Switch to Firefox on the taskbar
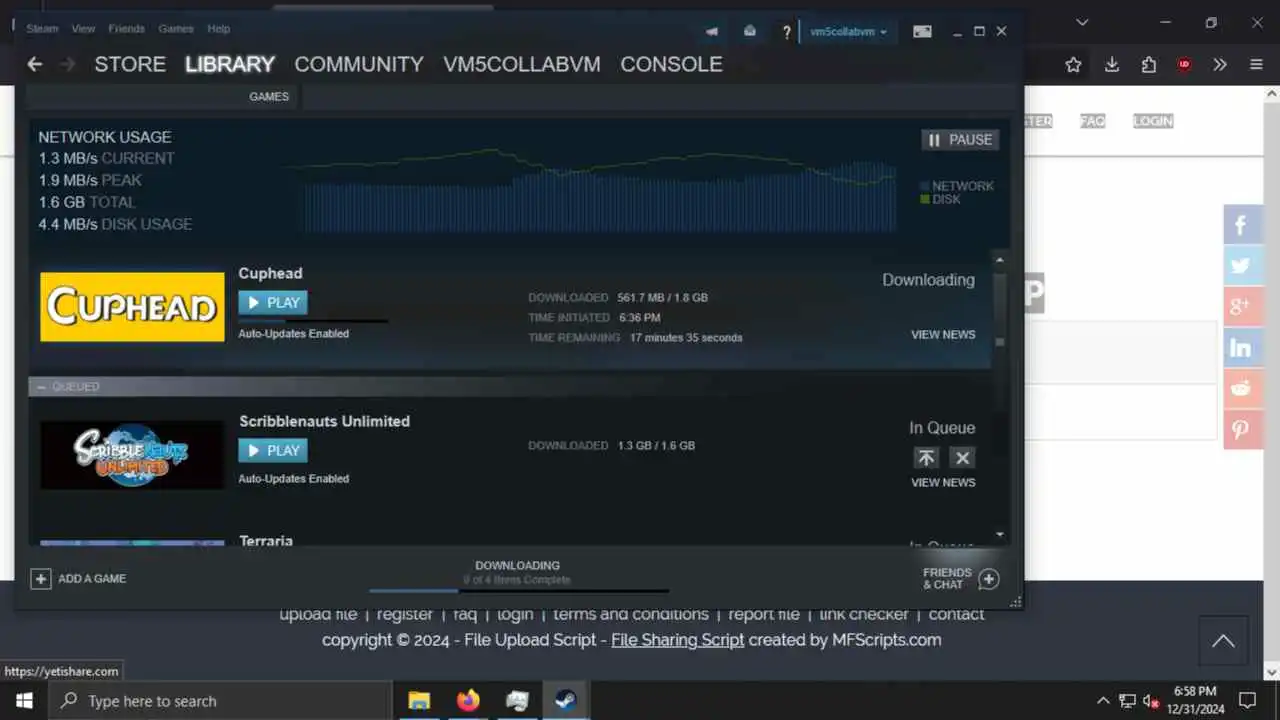The height and width of the screenshot is (720, 1280). [468, 701]
